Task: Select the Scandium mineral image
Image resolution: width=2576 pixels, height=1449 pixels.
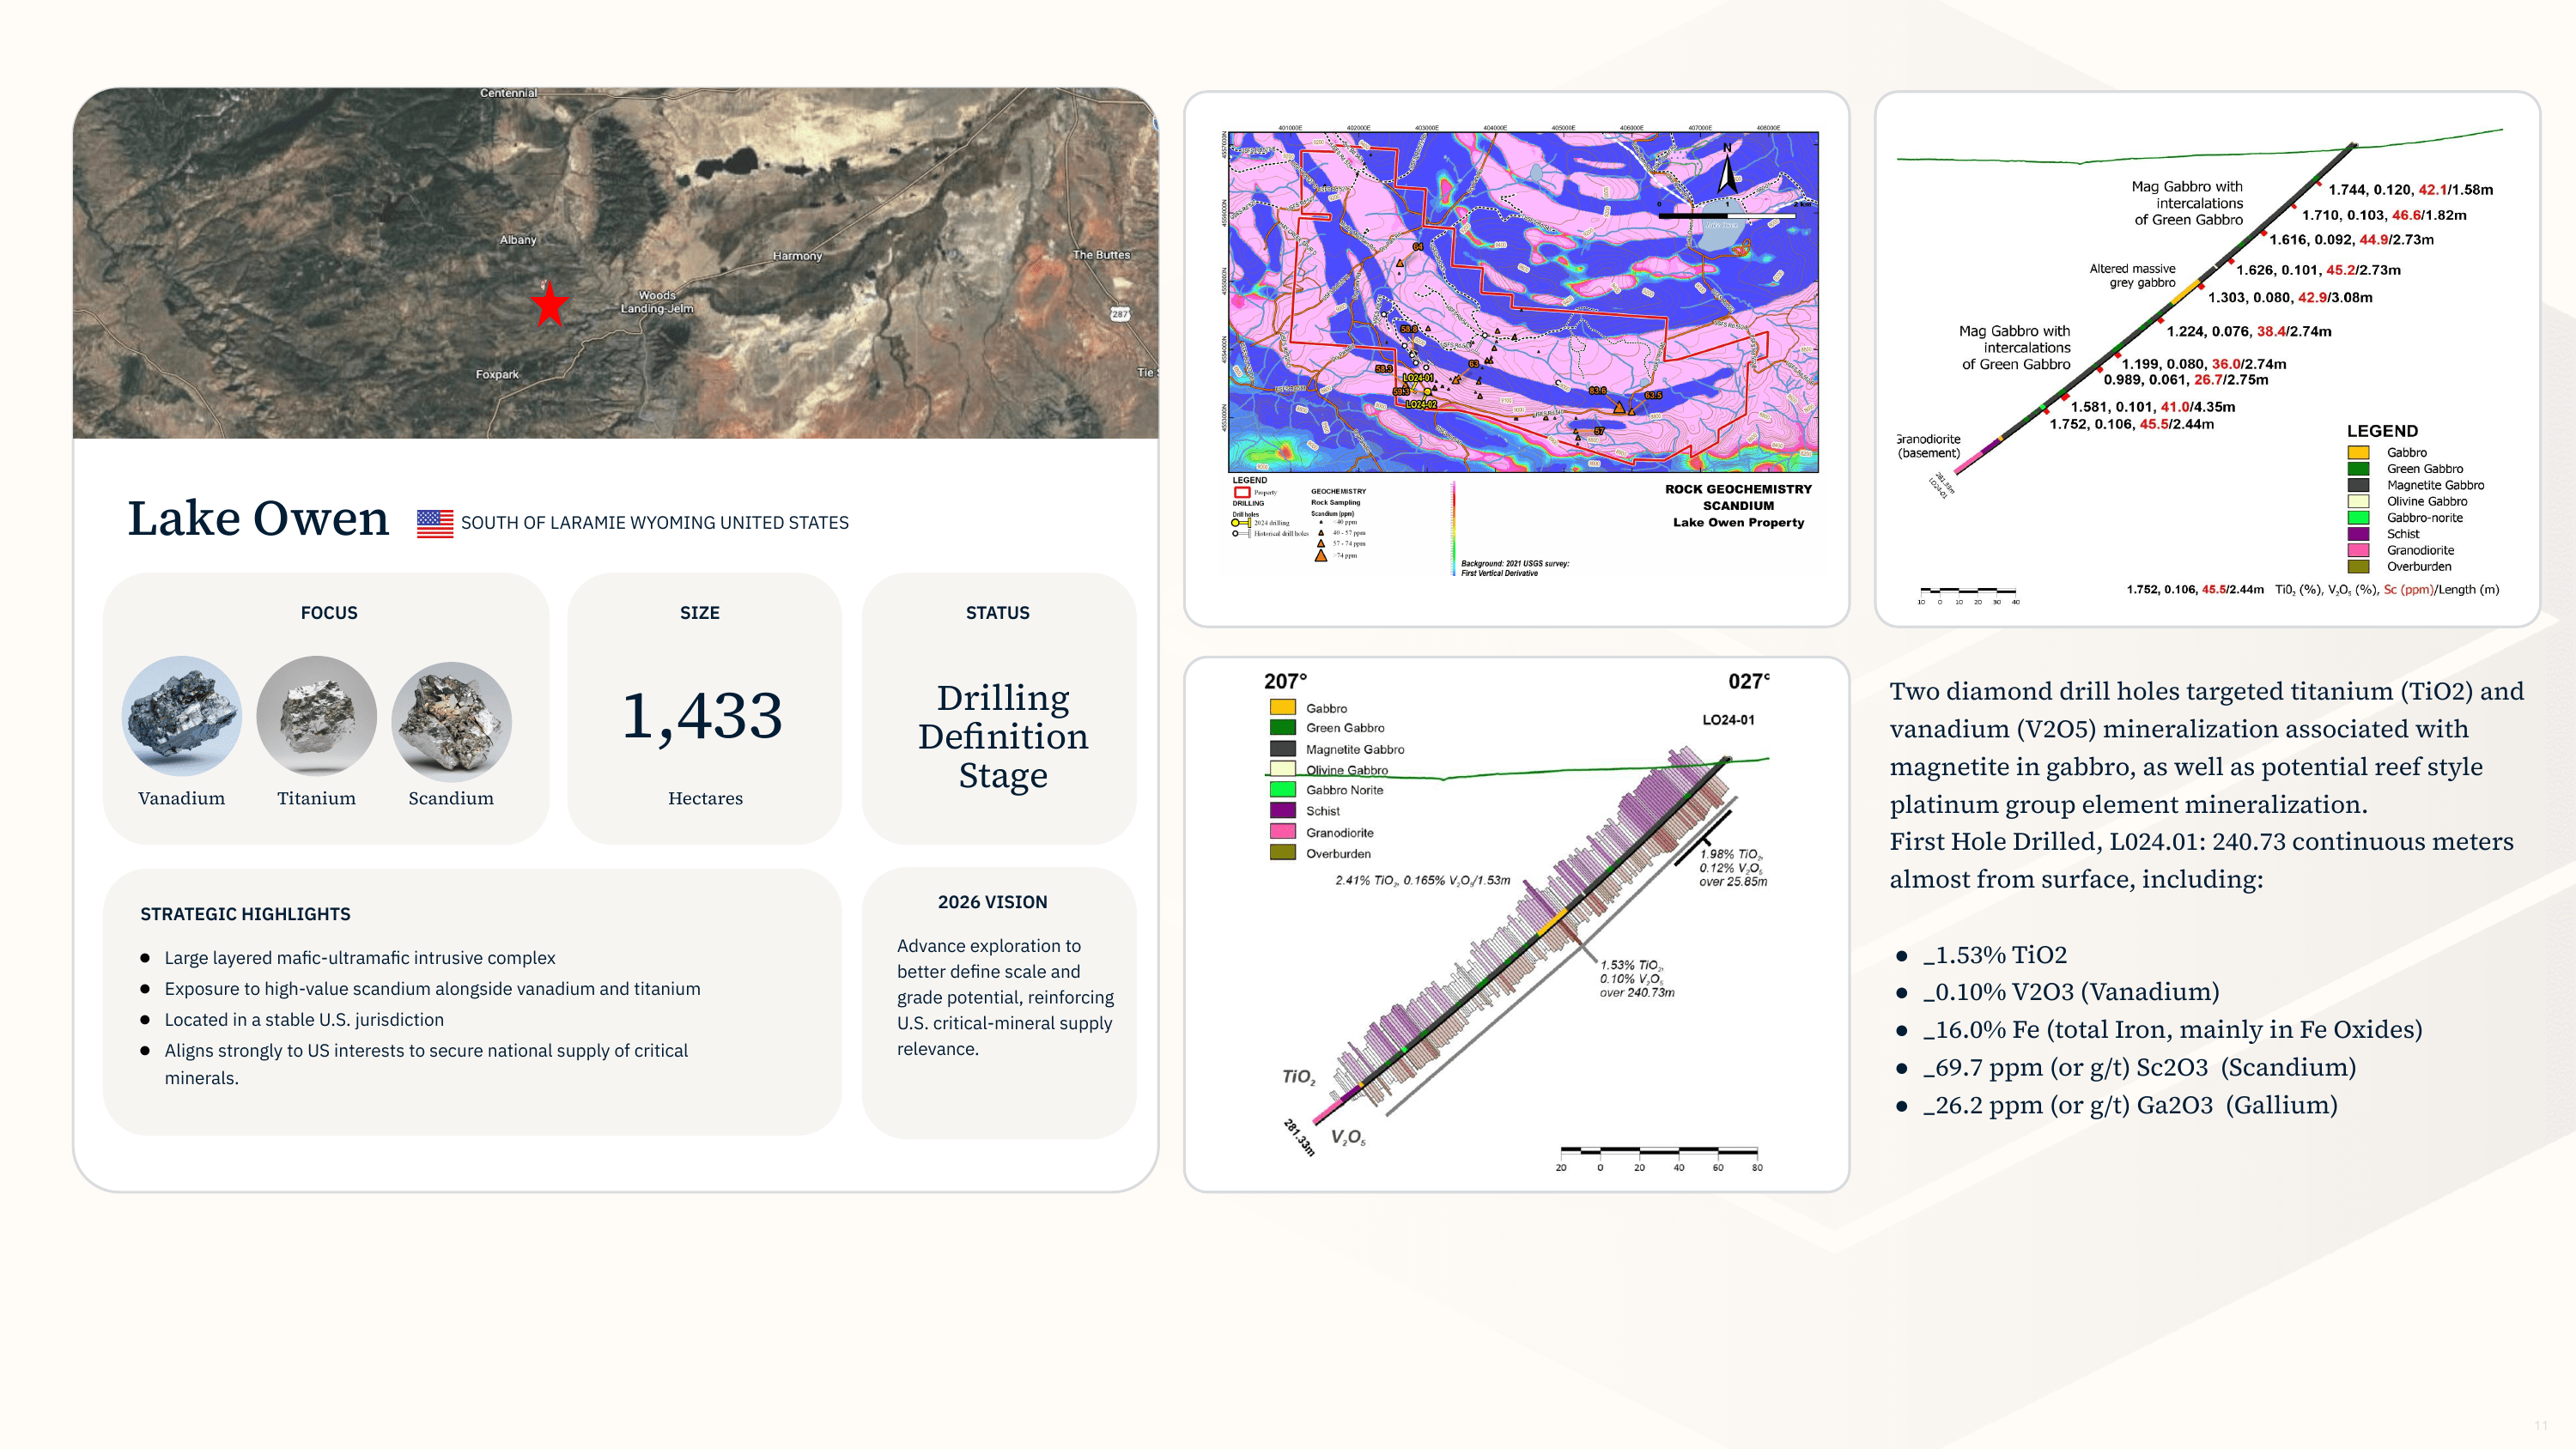Action: (x=451, y=720)
